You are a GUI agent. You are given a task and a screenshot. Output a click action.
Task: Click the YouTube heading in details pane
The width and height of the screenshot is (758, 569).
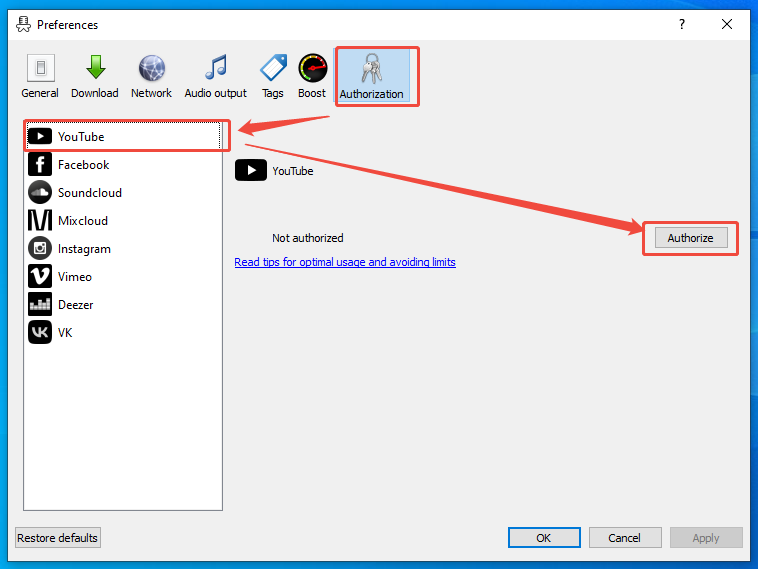tap(292, 171)
